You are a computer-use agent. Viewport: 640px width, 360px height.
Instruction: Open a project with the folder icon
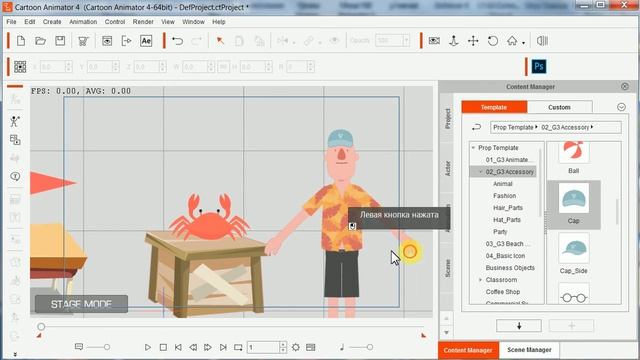pyautogui.click(x=40, y=41)
